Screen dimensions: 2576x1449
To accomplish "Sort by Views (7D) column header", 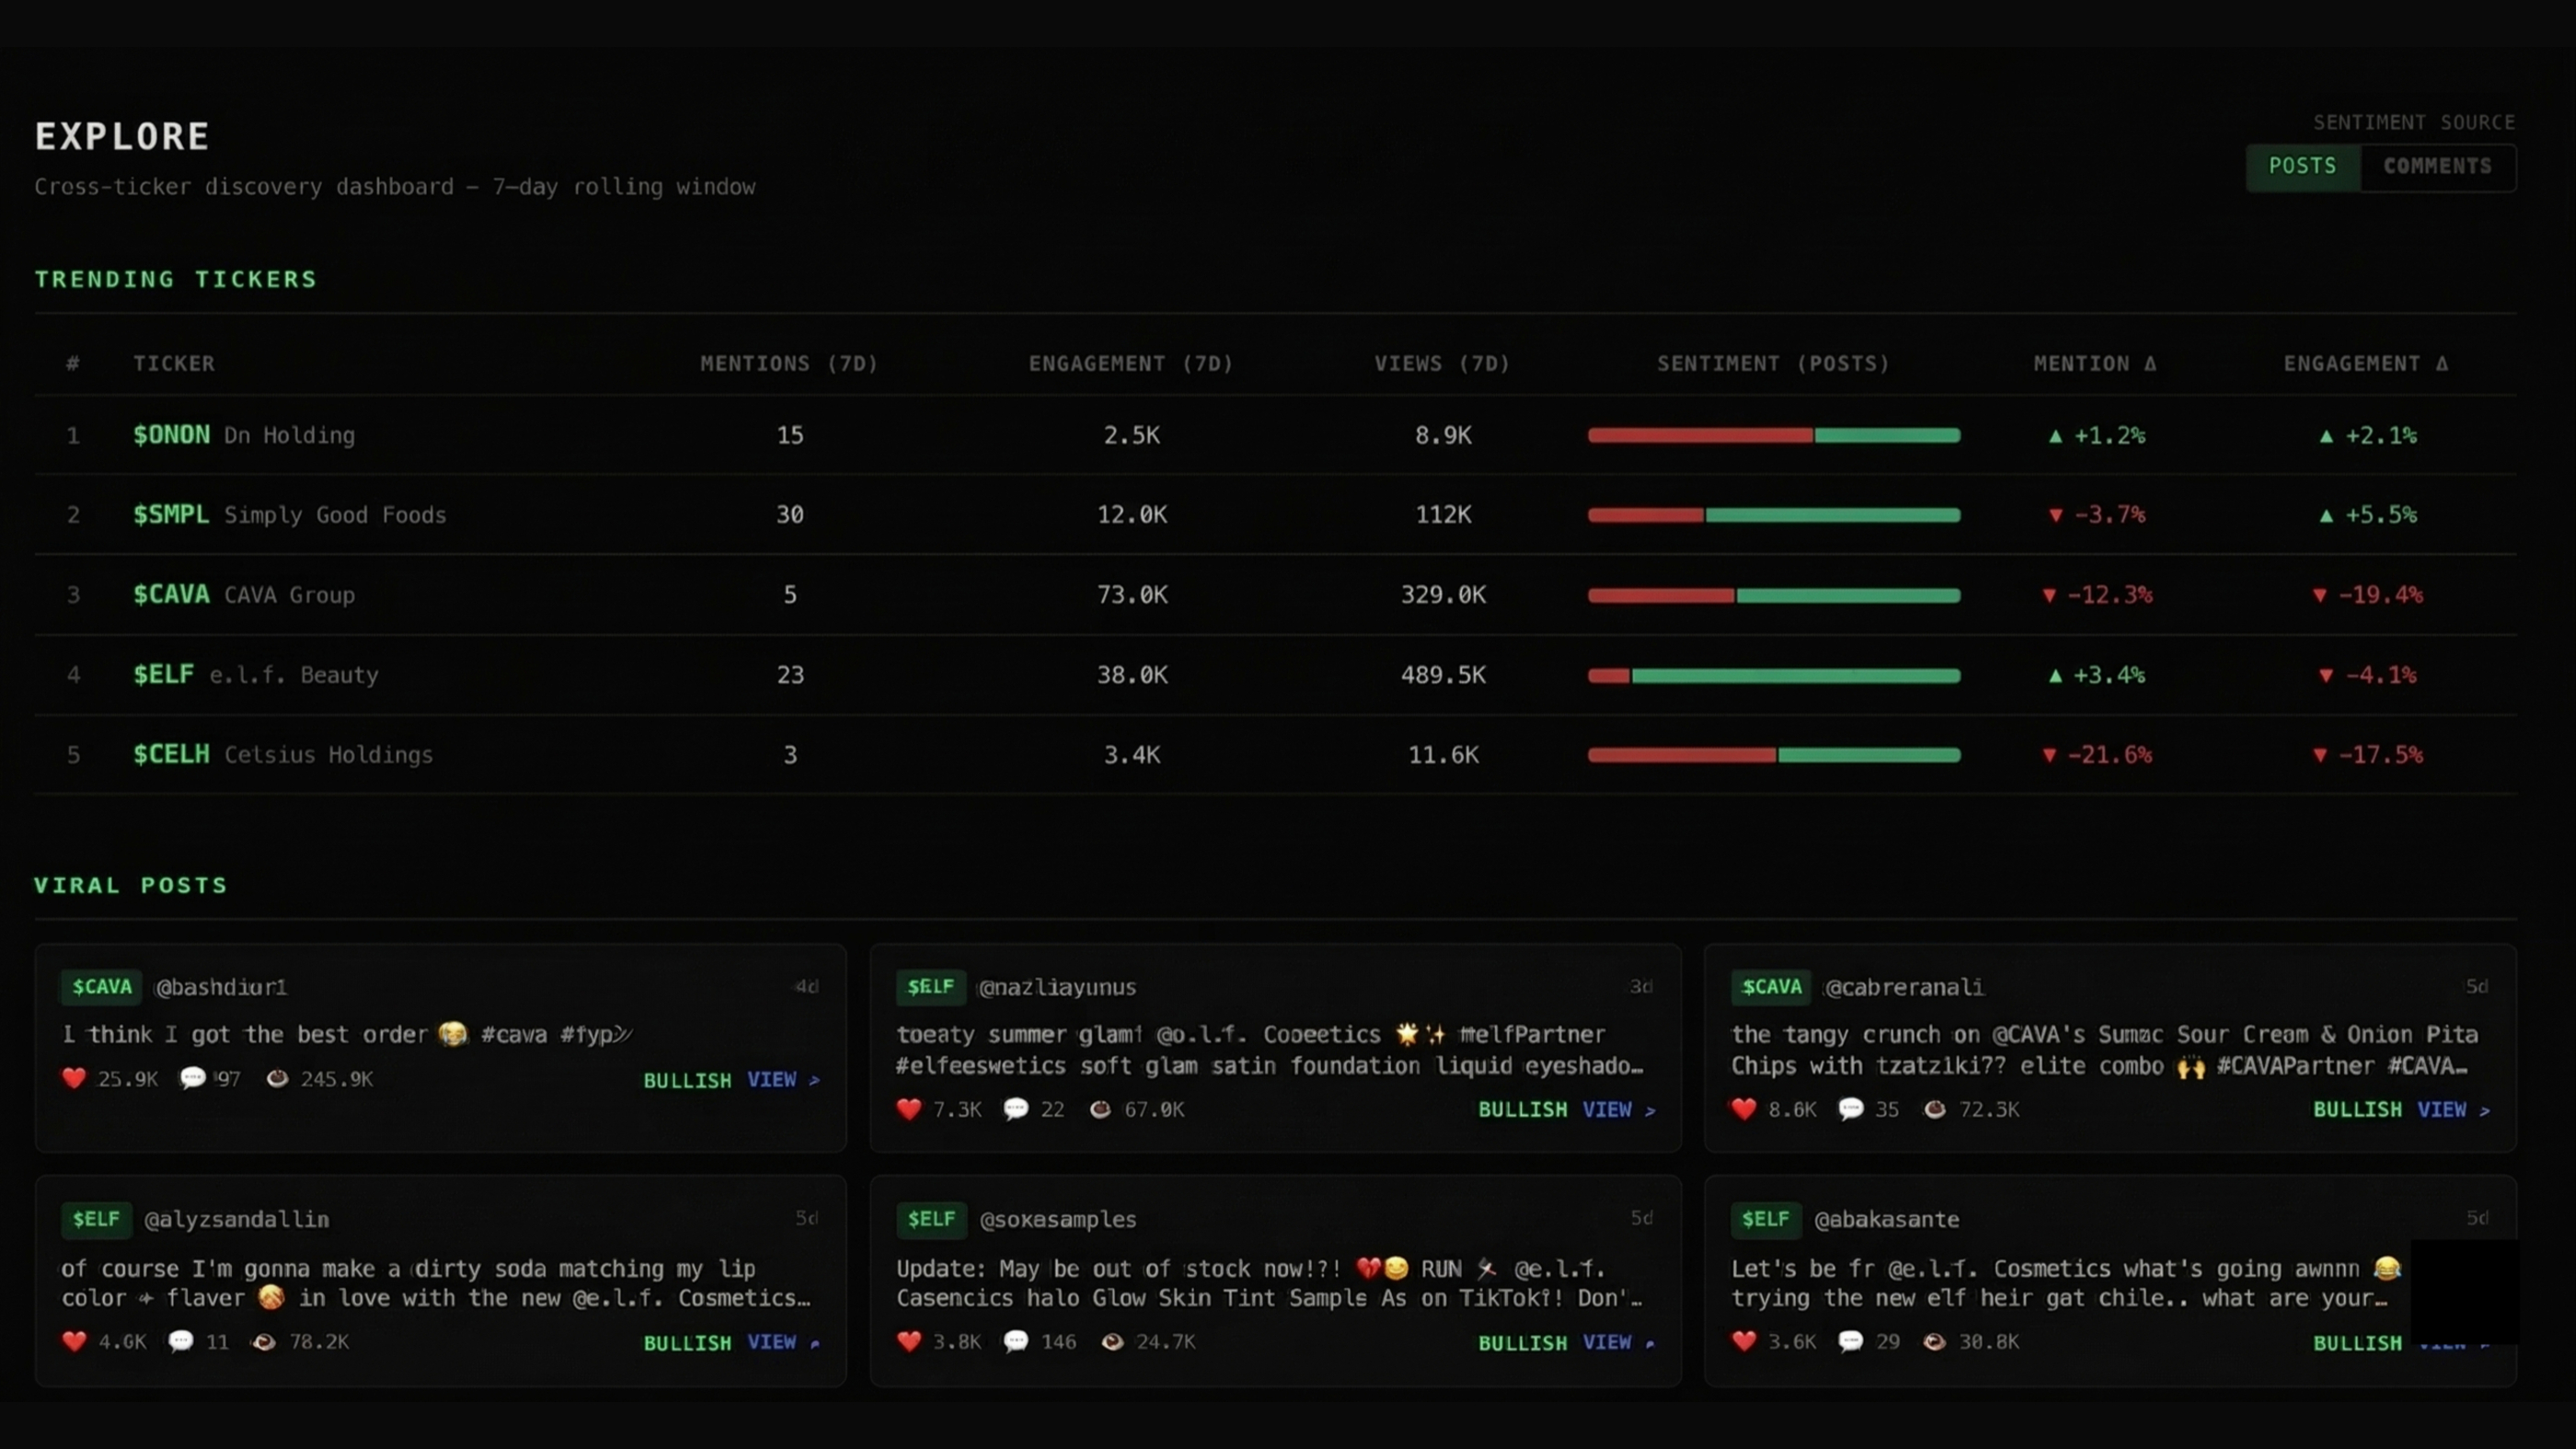I will pos(1441,364).
